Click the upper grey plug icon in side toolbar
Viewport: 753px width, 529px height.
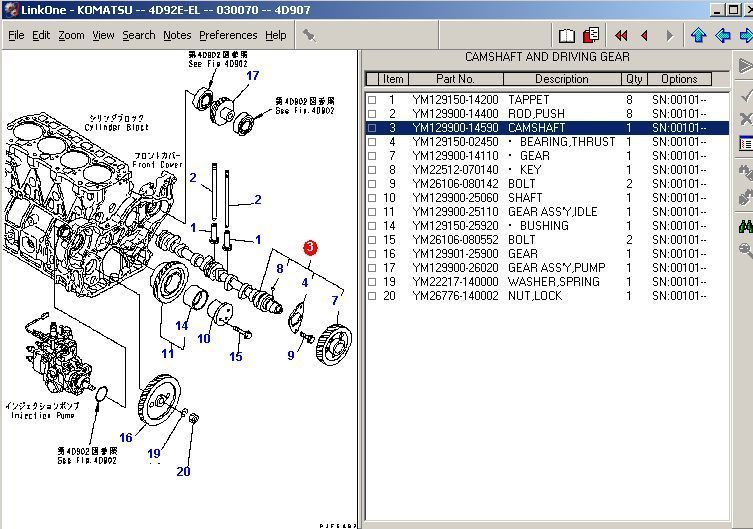pyautogui.click(x=746, y=172)
